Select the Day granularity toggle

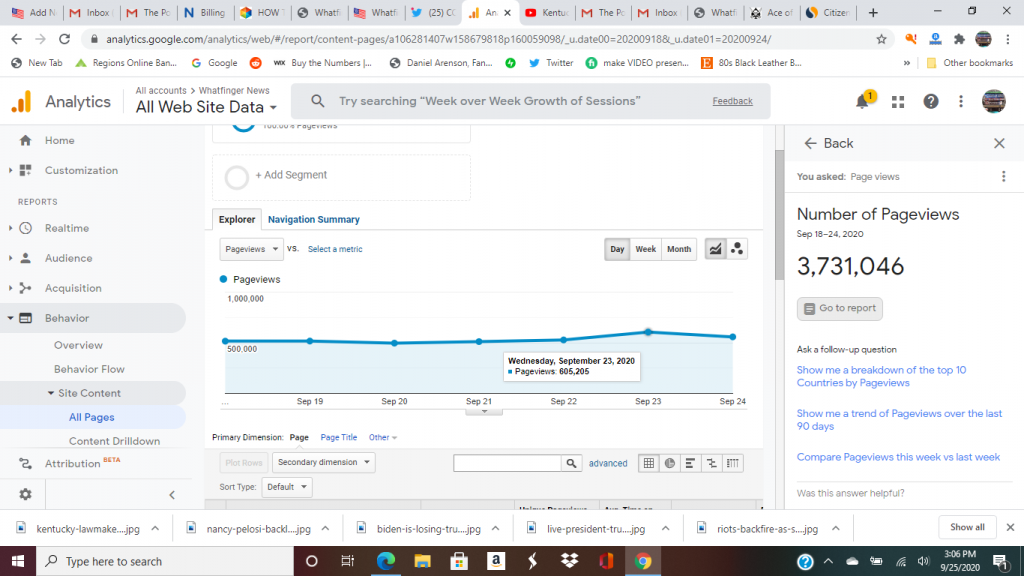pyautogui.click(x=617, y=249)
